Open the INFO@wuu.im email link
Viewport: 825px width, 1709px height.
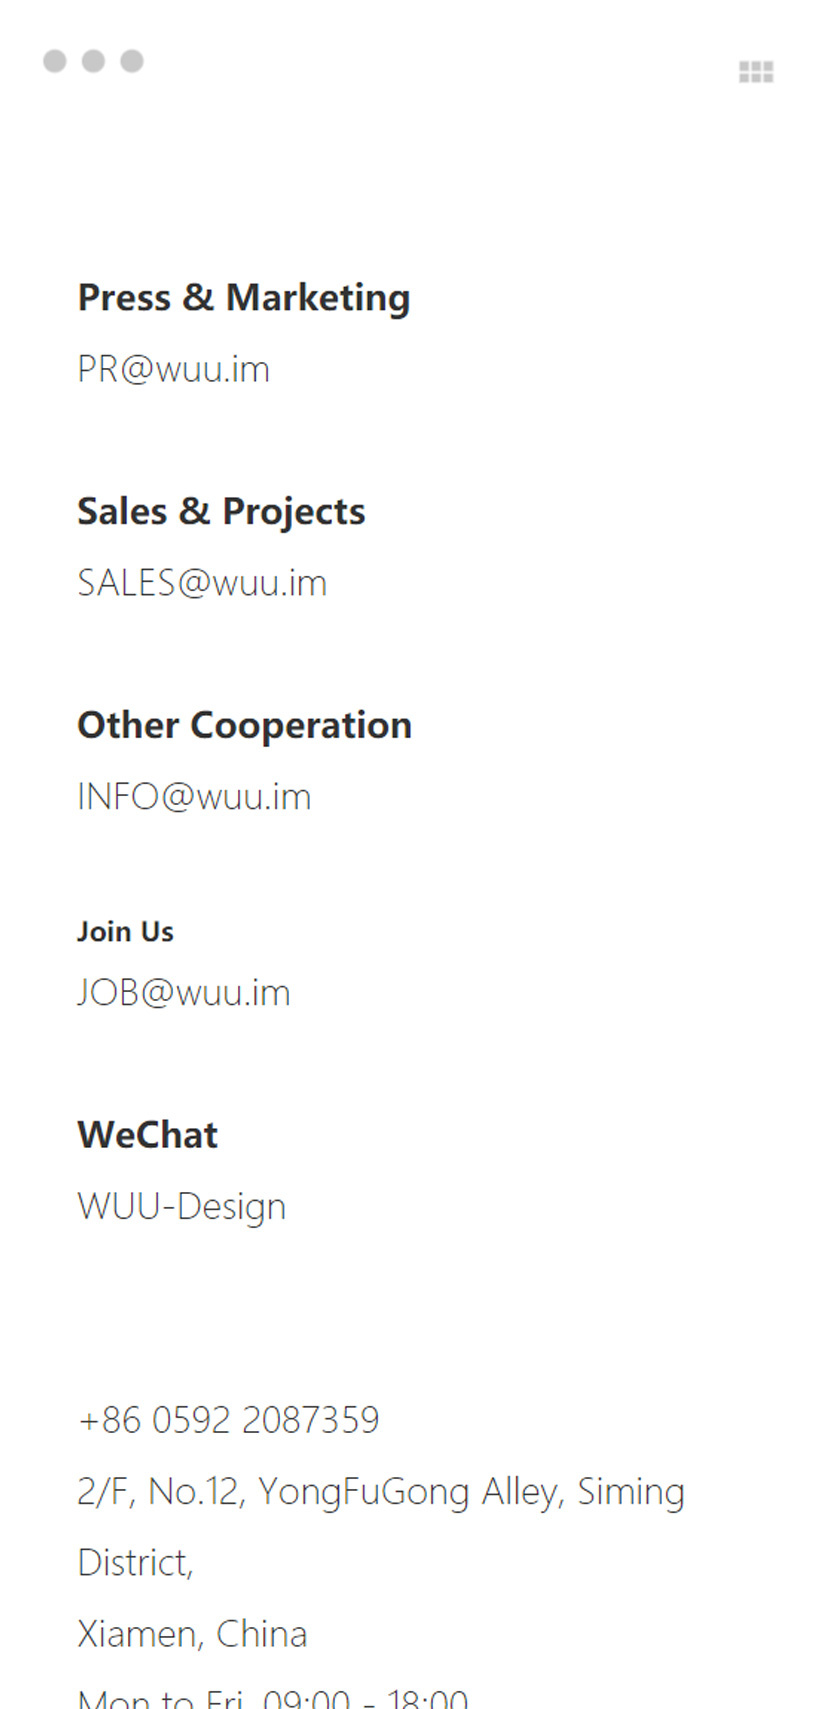[194, 797]
